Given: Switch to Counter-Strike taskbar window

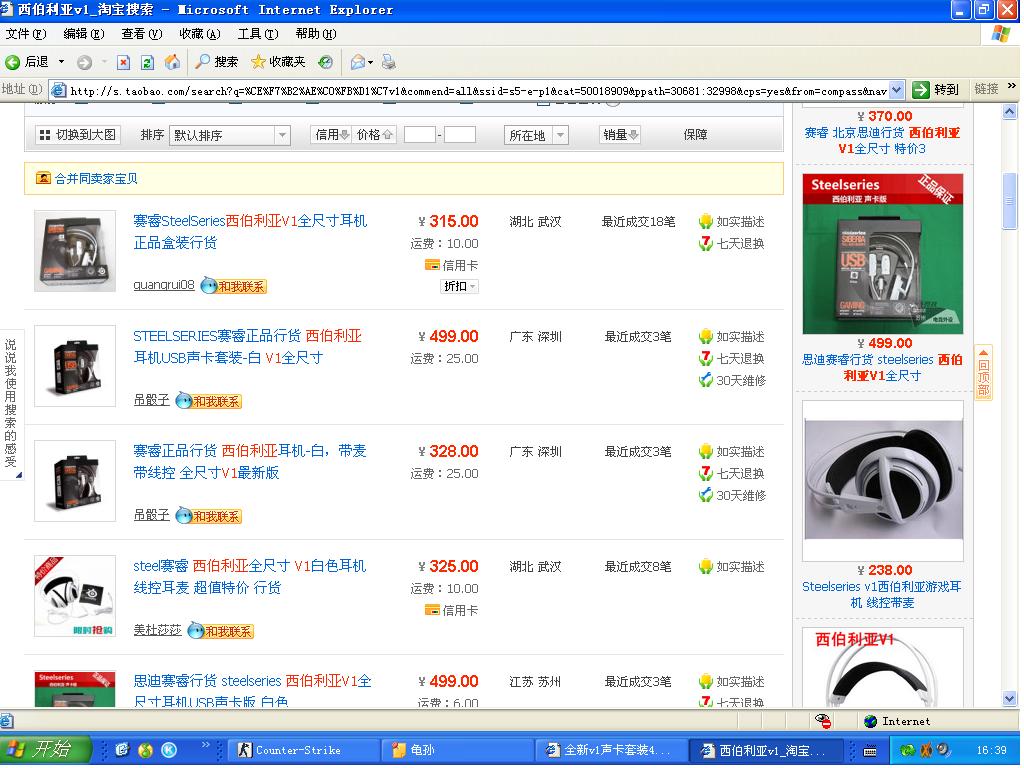Looking at the screenshot, I should click(303, 750).
